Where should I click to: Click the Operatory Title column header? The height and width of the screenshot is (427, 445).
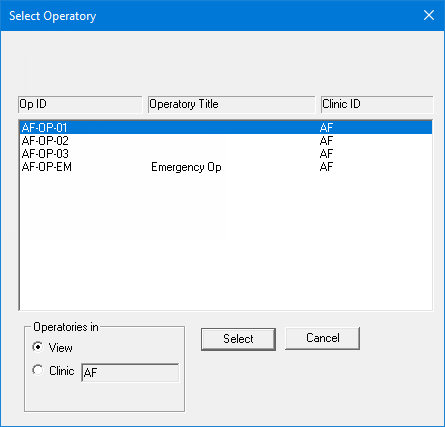coord(231,105)
